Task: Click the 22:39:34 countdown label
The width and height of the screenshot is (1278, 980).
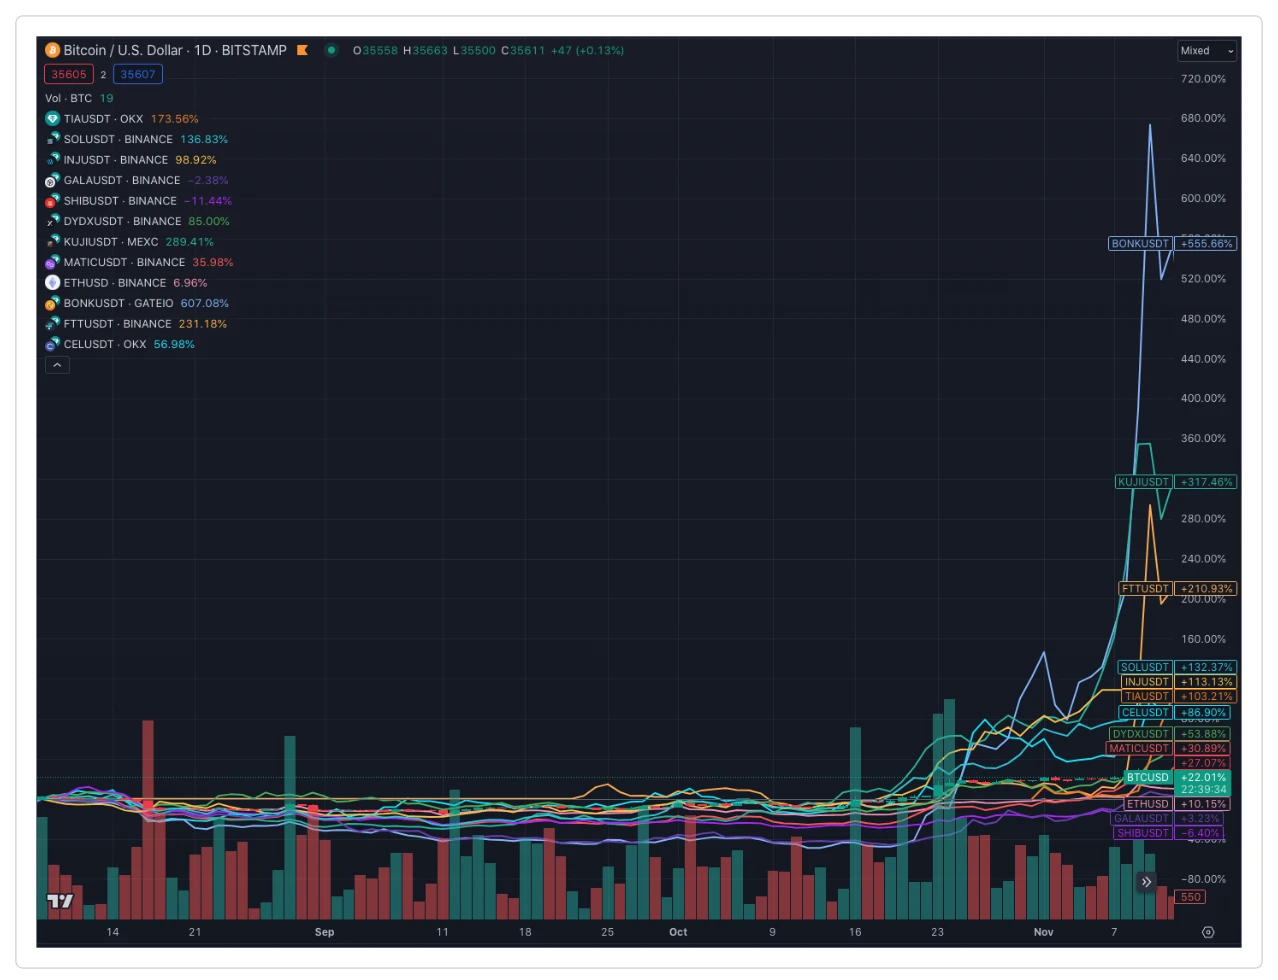Action: point(1203,790)
